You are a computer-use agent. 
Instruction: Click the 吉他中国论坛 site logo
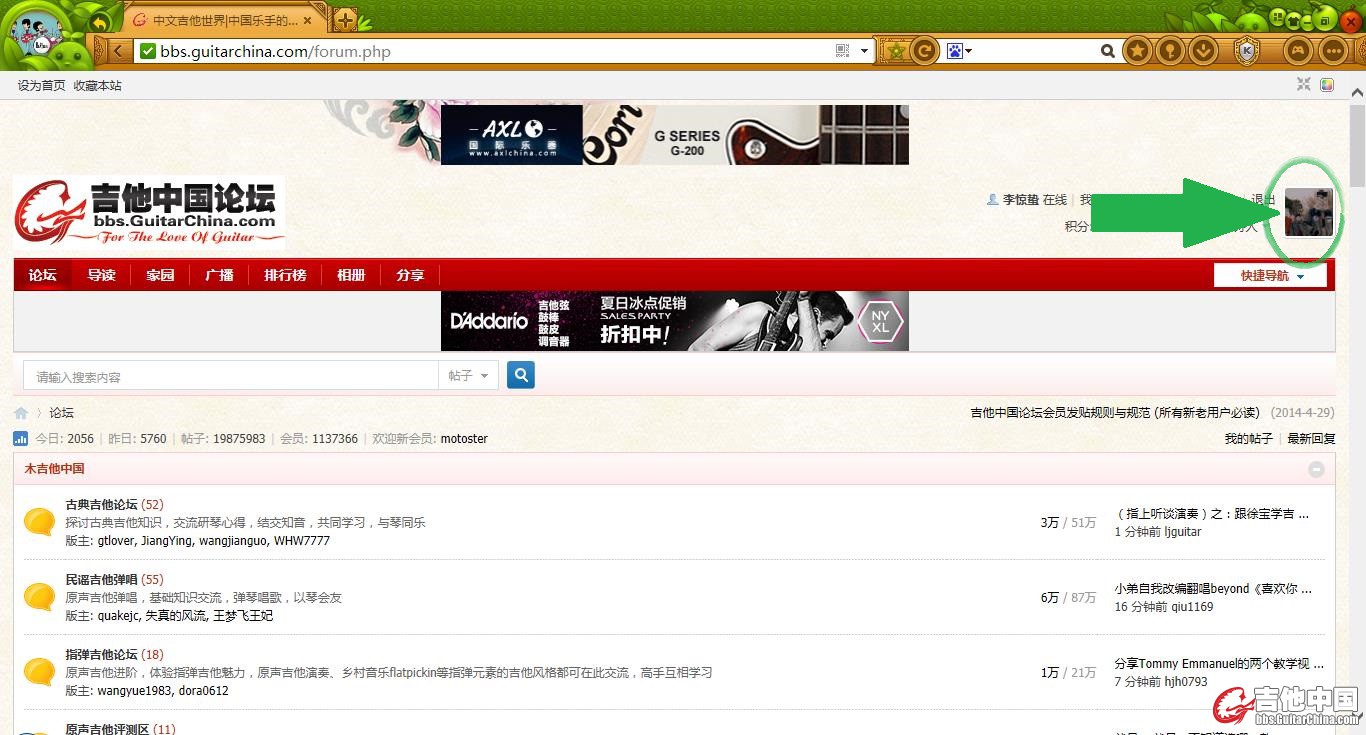pyautogui.click(x=149, y=212)
